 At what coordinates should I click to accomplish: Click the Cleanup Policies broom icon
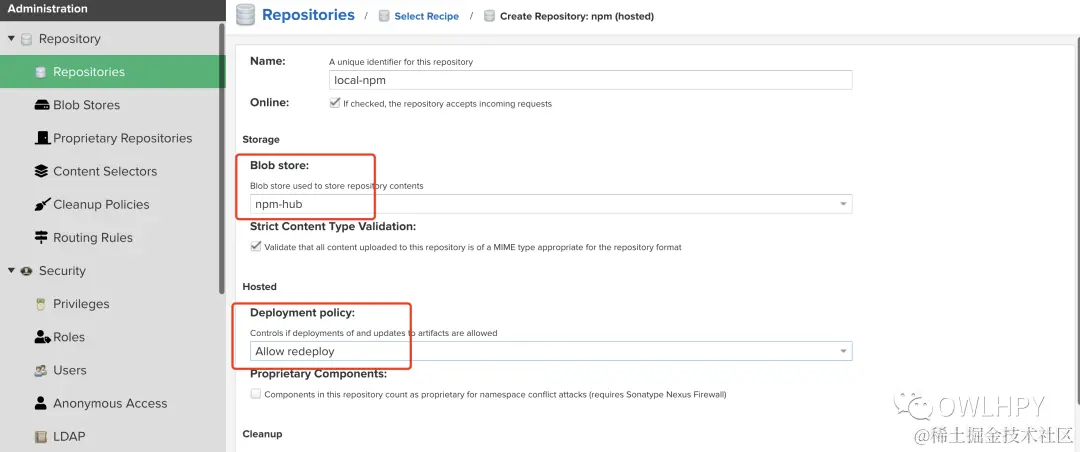point(41,204)
